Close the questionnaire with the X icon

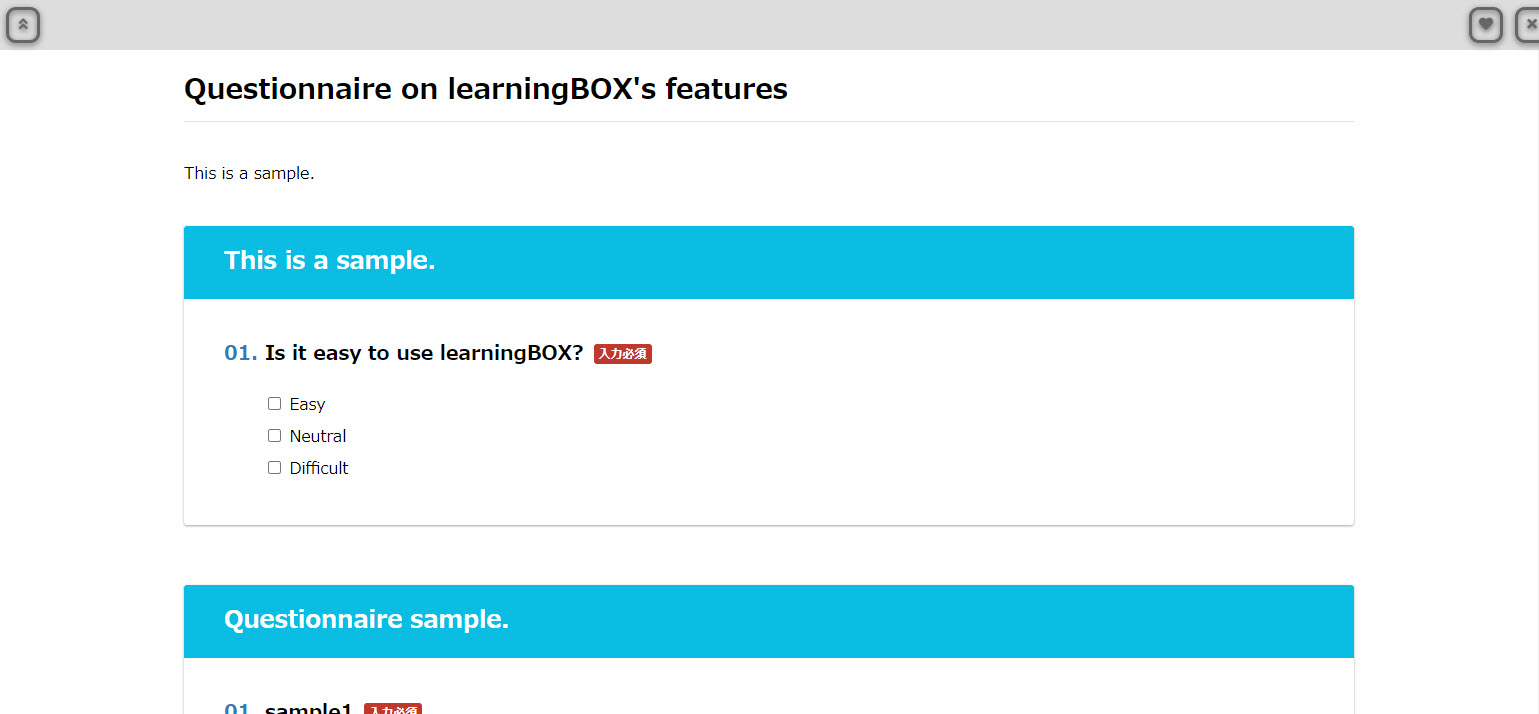pyautogui.click(x=1529, y=25)
